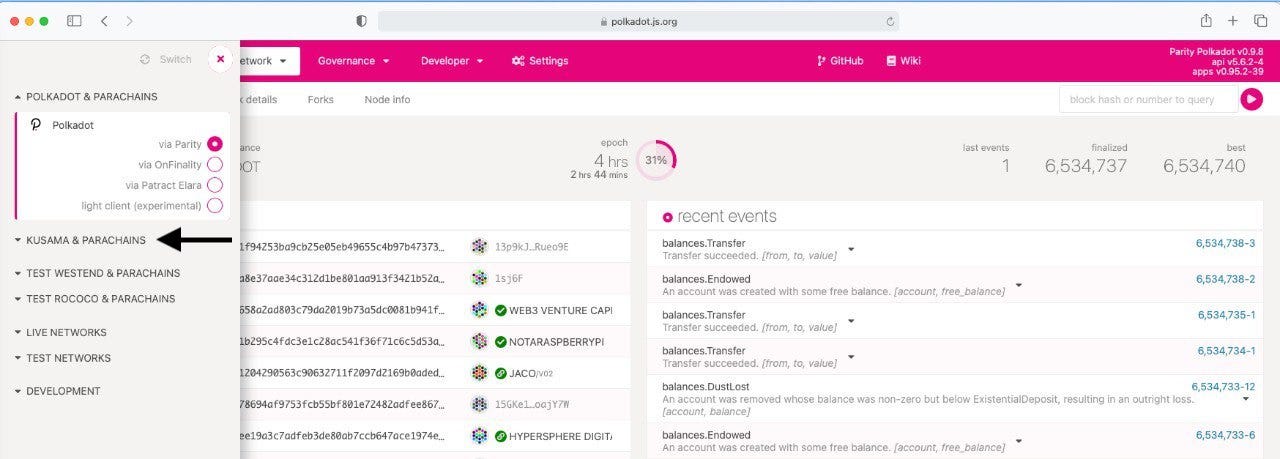Click the HYPERSPHERE DIGITA validator name
1280x459 pixels.
560,437
